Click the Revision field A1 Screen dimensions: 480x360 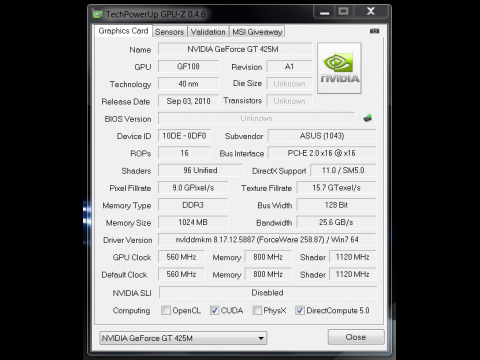click(289, 66)
